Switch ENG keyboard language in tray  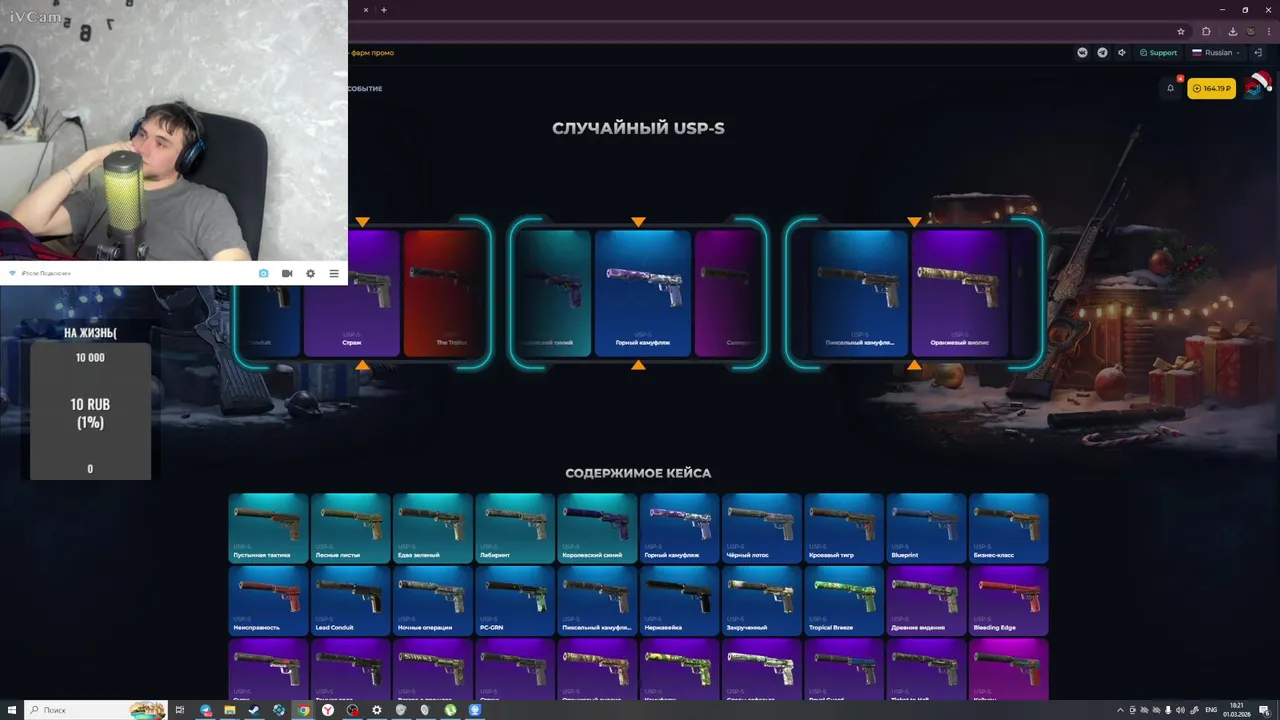click(1211, 710)
